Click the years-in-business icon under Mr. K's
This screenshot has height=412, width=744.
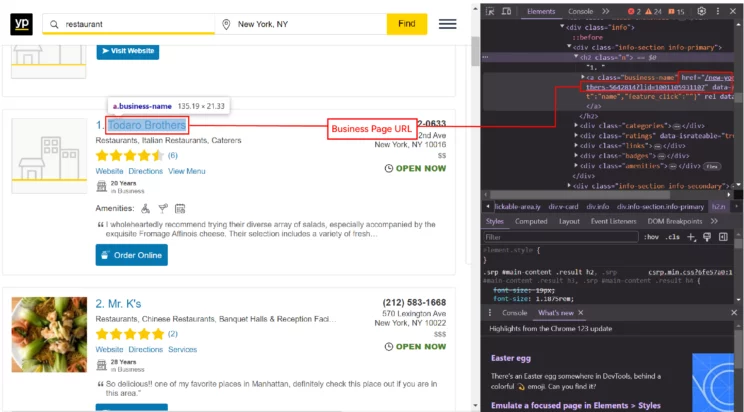pos(102,365)
